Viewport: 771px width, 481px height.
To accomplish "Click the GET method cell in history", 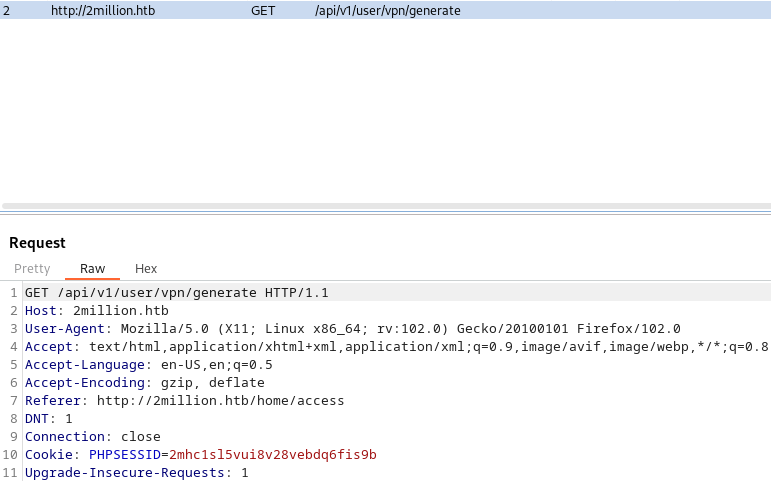I will coord(263,10).
